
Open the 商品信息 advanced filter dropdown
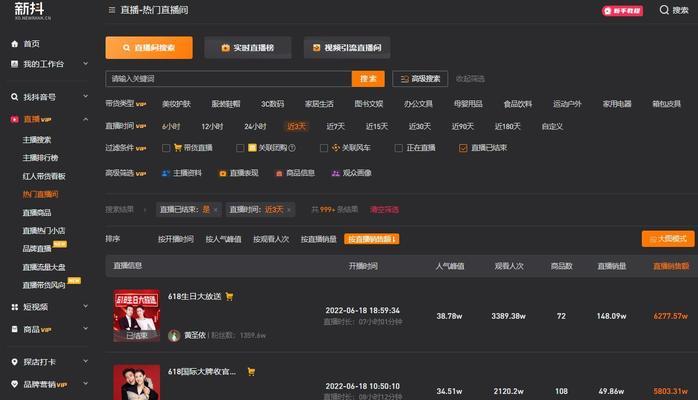295,173
